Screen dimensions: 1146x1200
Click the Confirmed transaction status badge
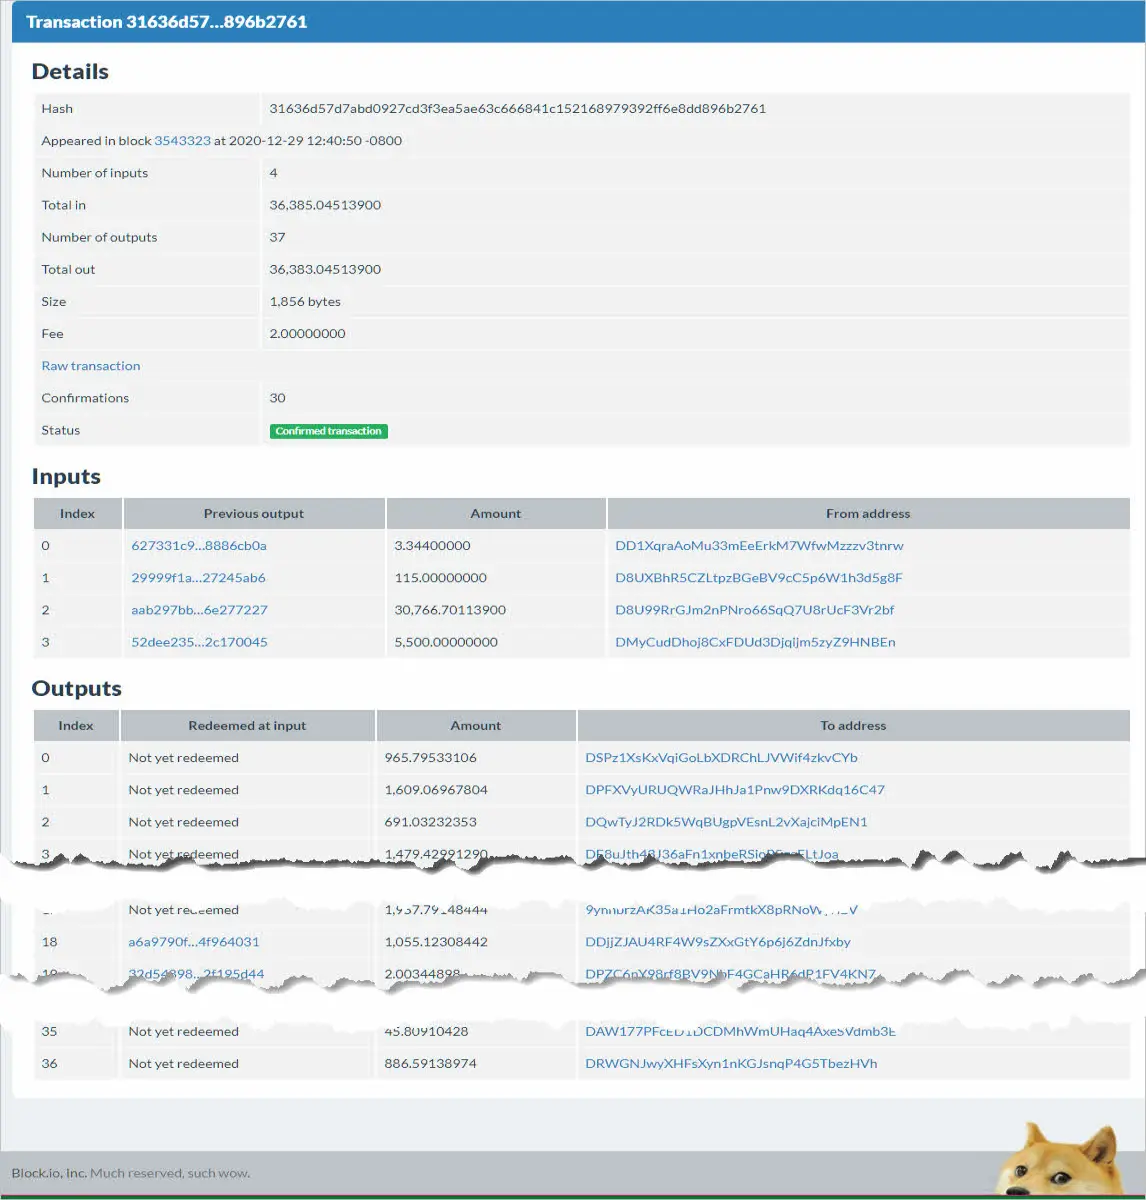tap(328, 431)
